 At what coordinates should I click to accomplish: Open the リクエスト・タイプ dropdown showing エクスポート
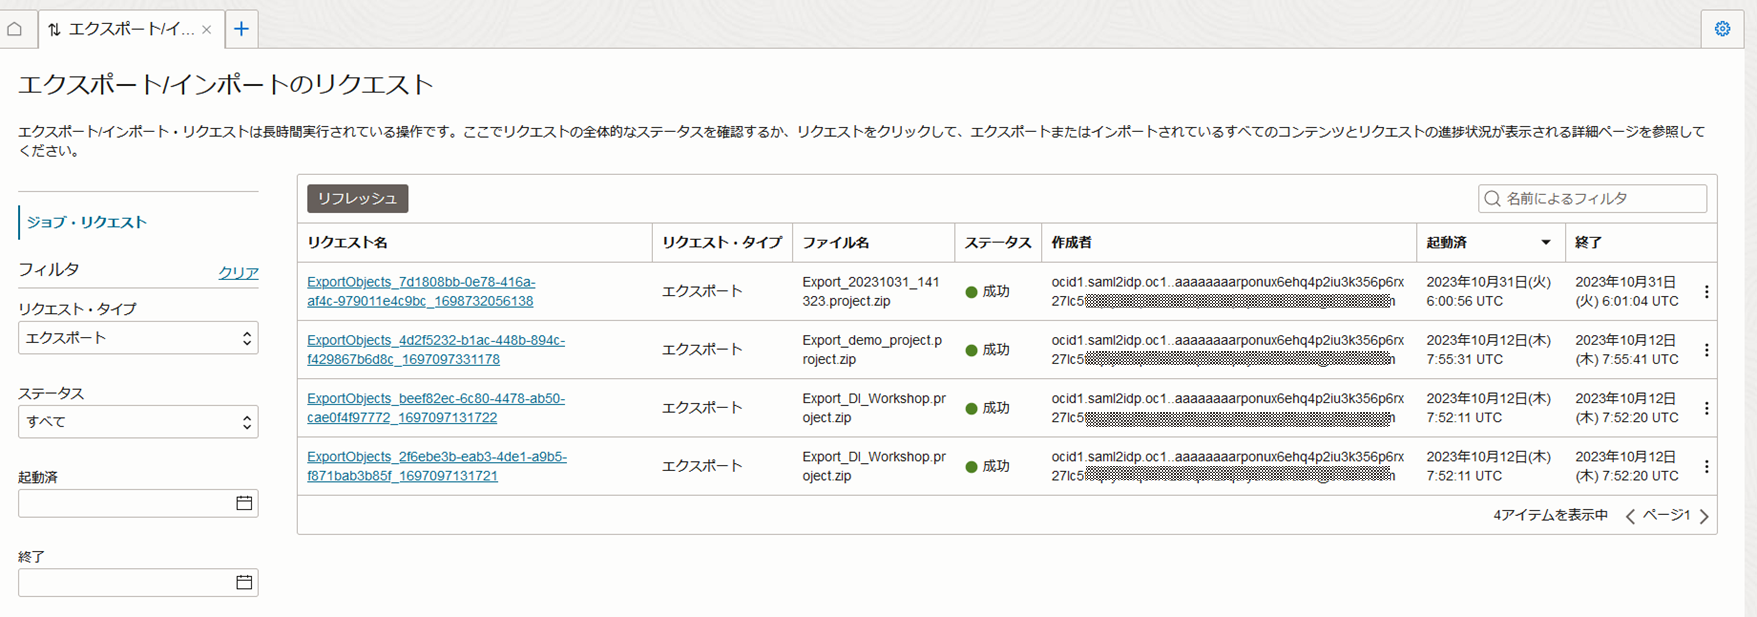click(138, 338)
